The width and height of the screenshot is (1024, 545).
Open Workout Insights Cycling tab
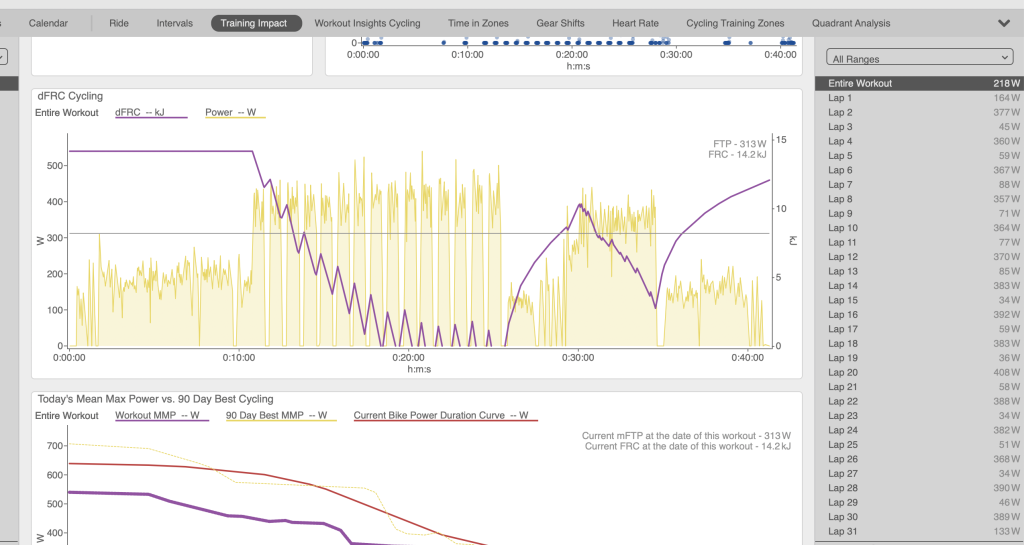[x=367, y=23]
